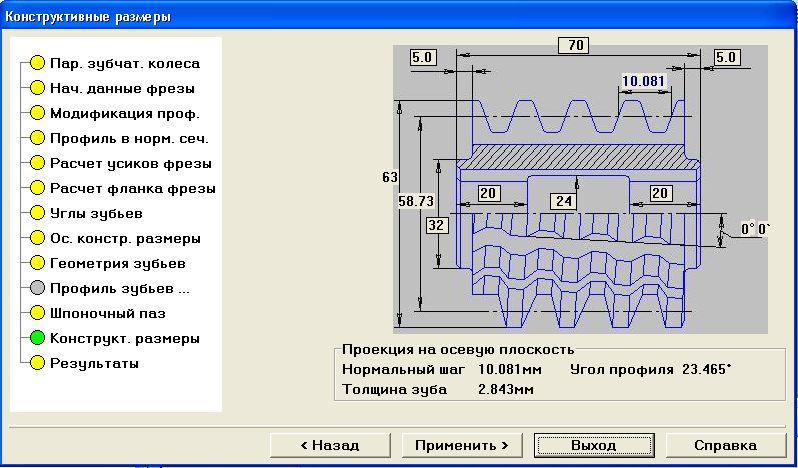Click the 58.73 diameter value
This screenshot has width=798, height=468.
point(416,201)
